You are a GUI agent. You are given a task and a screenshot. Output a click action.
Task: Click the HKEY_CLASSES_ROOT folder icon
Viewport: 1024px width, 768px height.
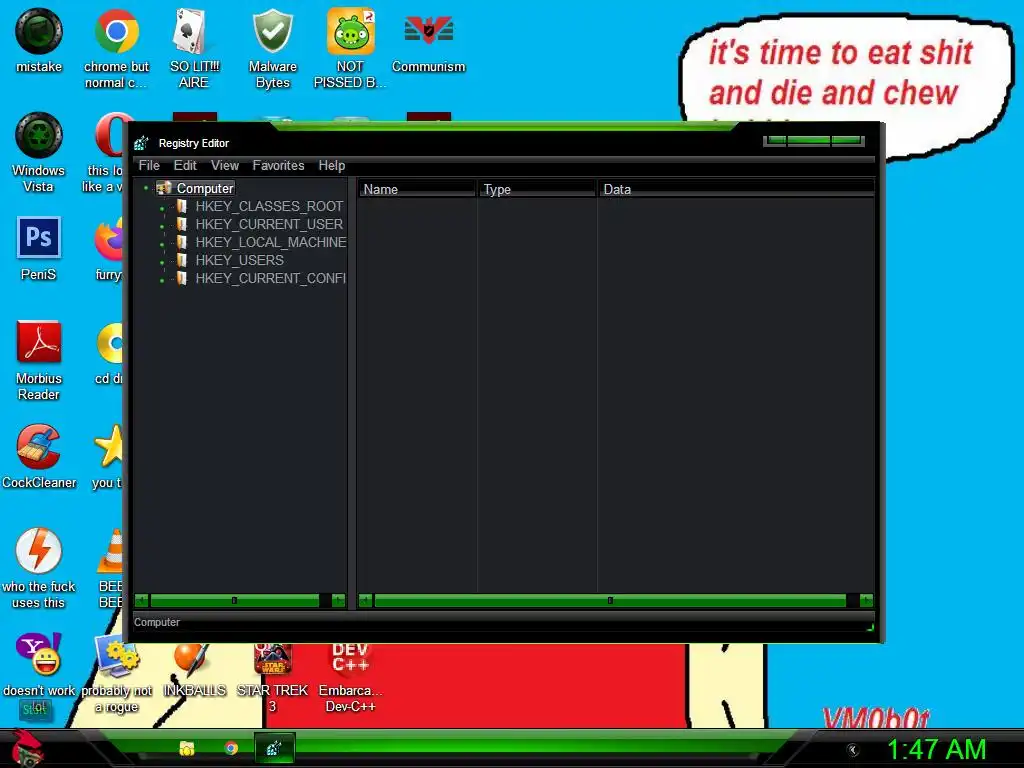pos(182,206)
